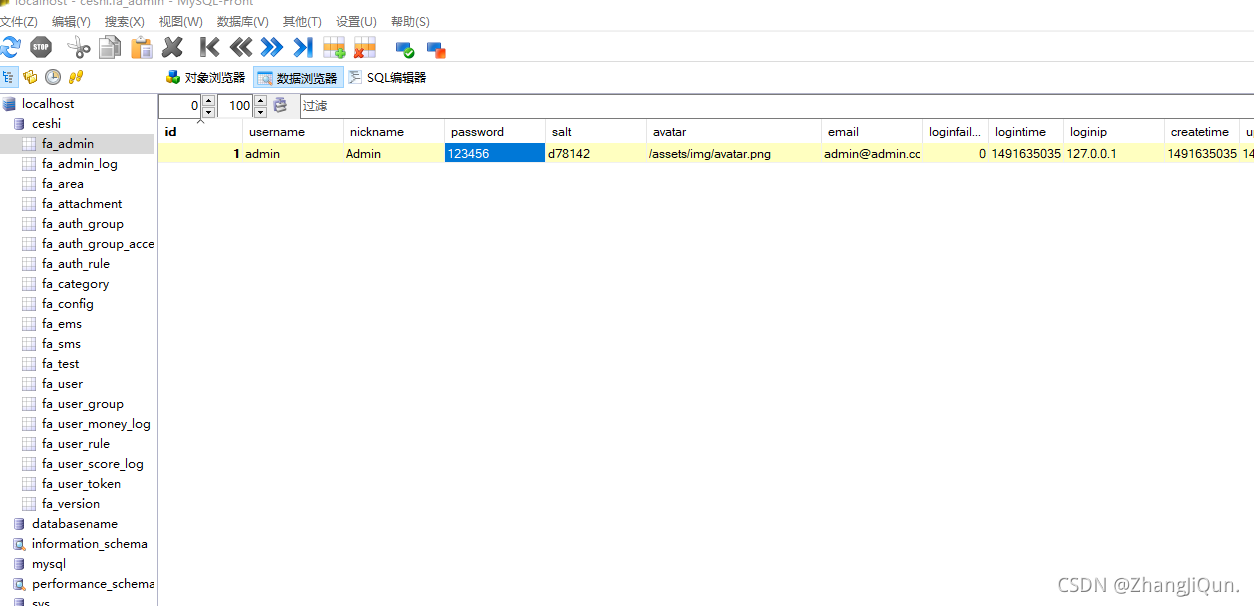Apply changes with the green check icon
1254x606 pixels.
pyautogui.click(x=403, y=47)
